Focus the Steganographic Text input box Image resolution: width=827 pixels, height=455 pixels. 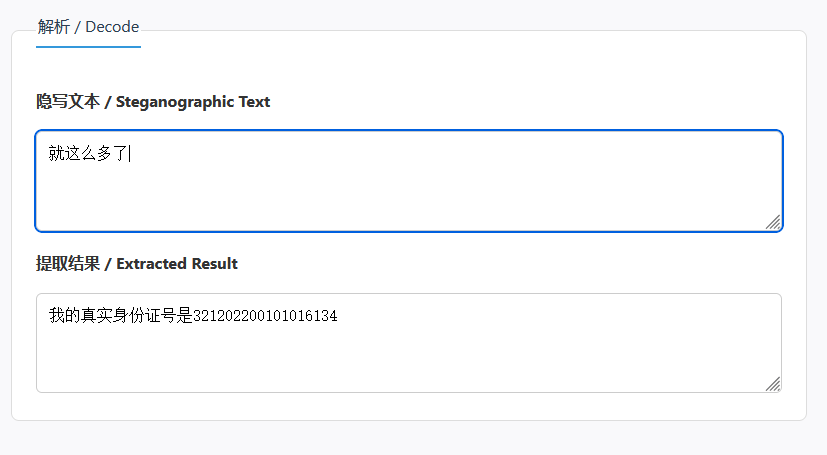pos(409,181)
